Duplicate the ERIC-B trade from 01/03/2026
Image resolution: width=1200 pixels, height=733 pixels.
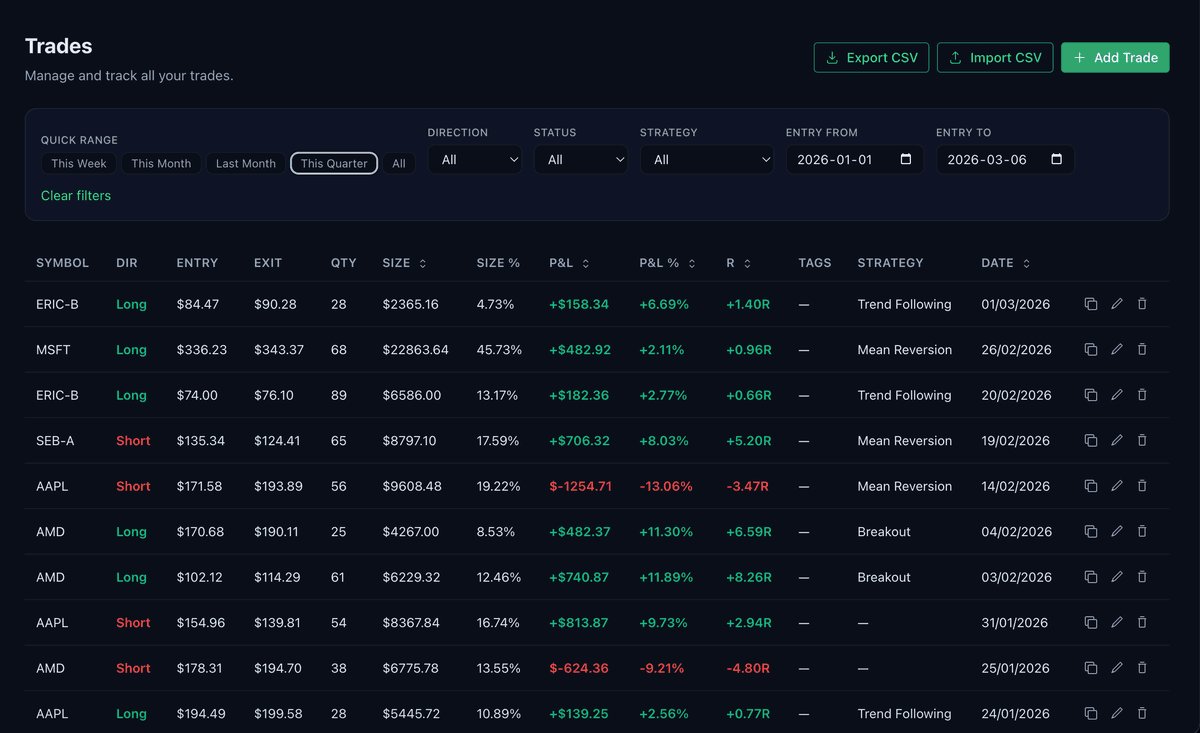(x=1090, y=304)
